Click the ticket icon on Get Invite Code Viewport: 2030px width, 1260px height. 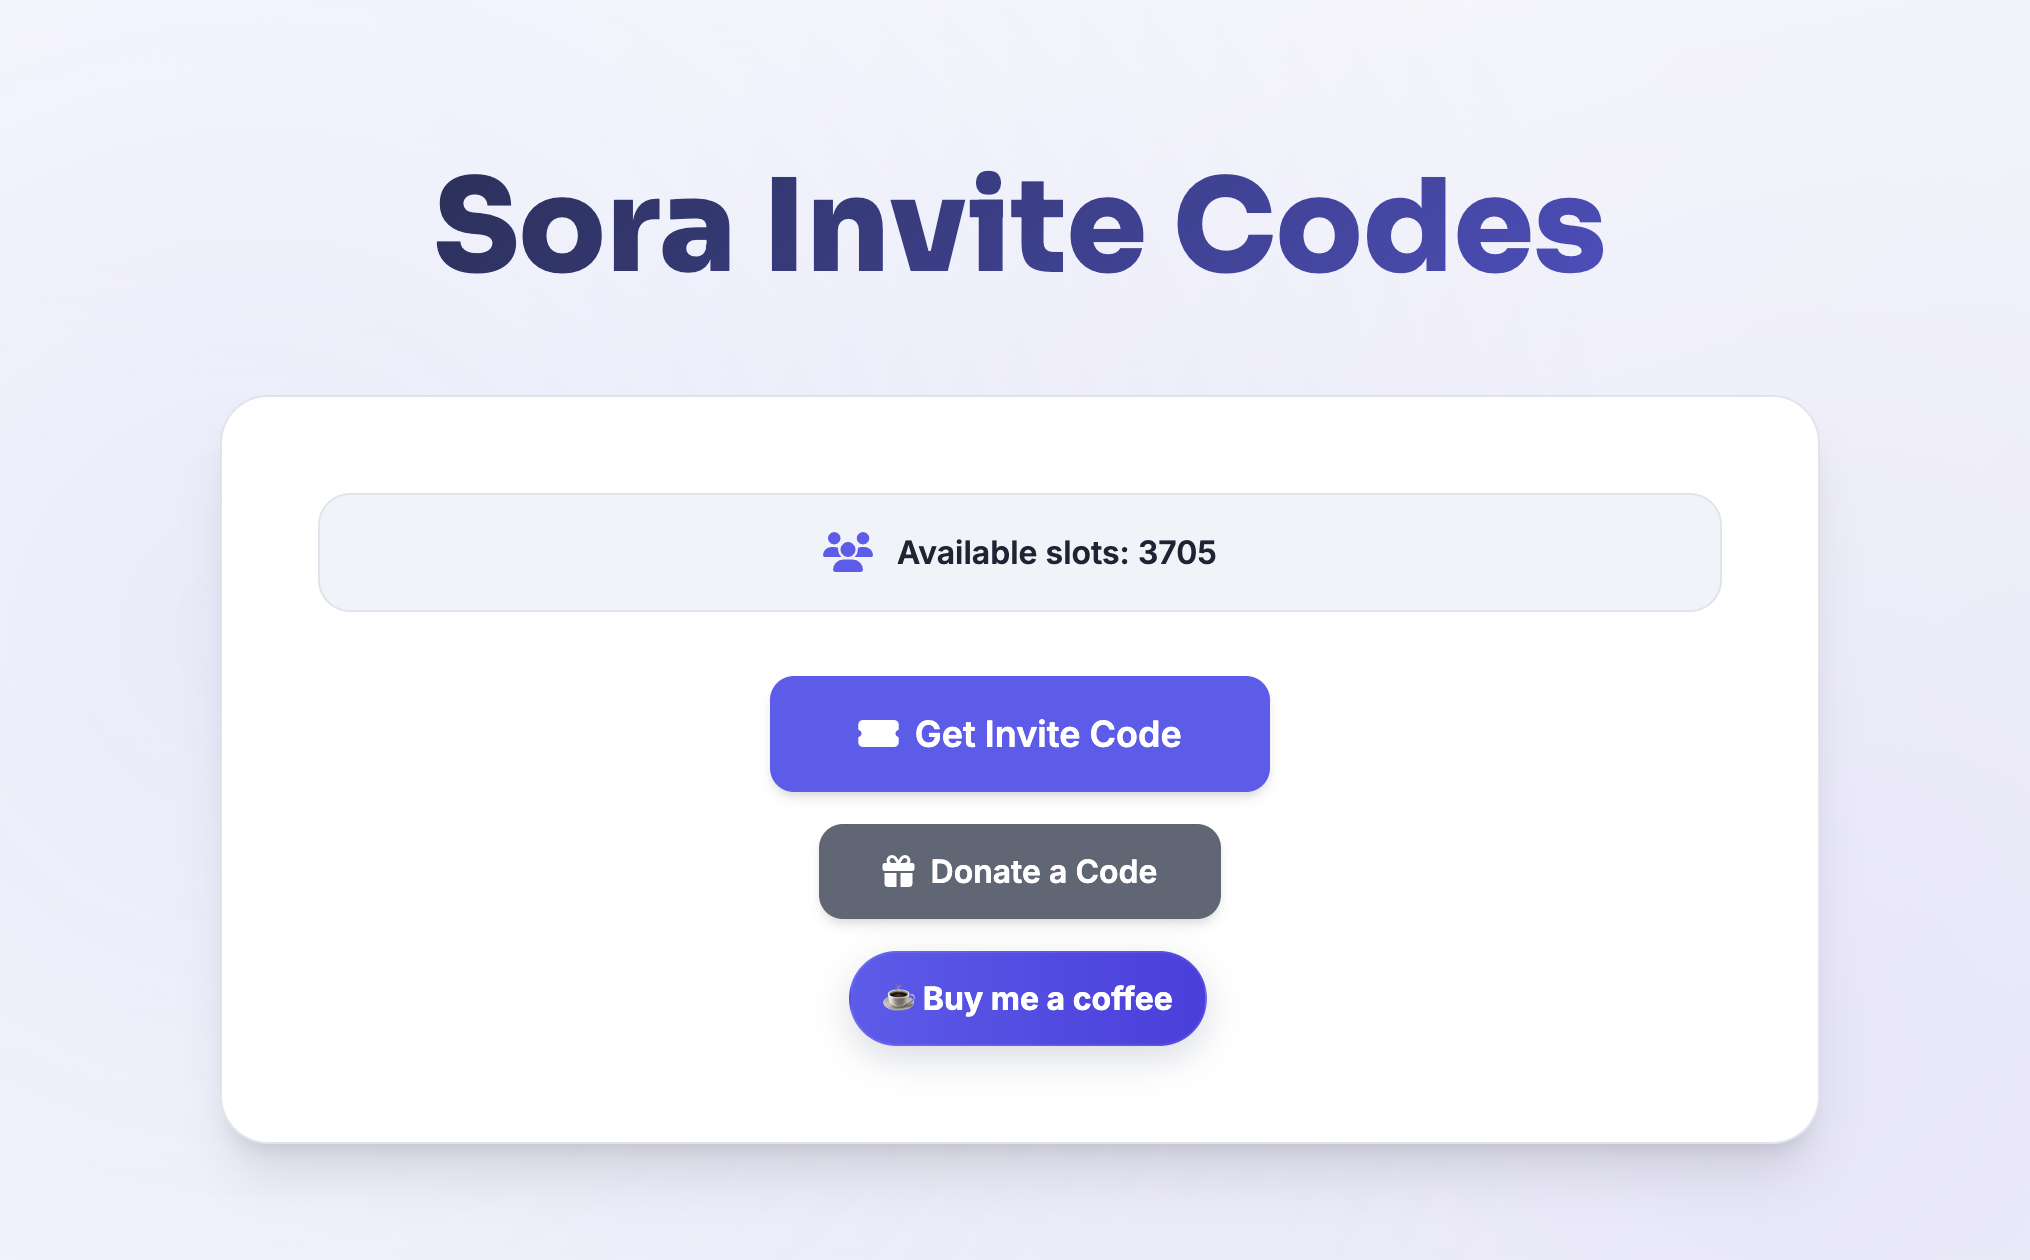pyautogui.click(x=878, y=734)
